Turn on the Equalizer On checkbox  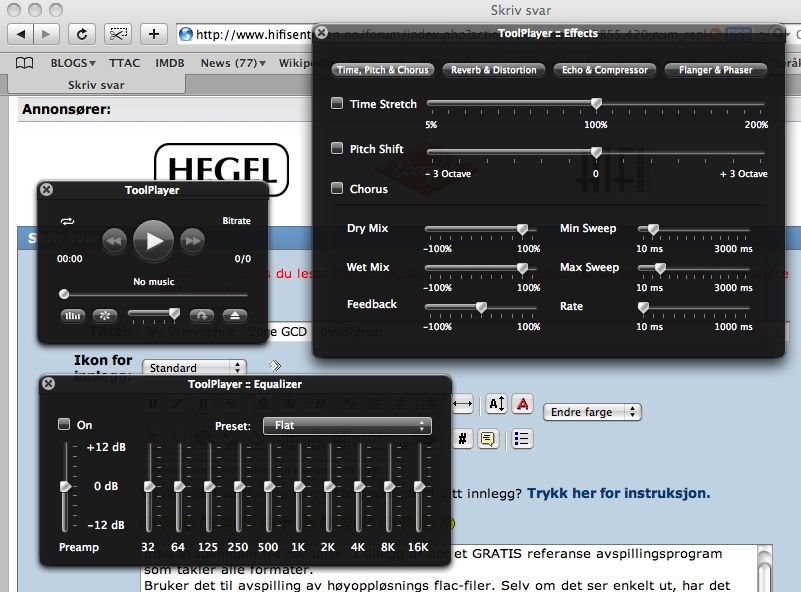click(65, 424)
